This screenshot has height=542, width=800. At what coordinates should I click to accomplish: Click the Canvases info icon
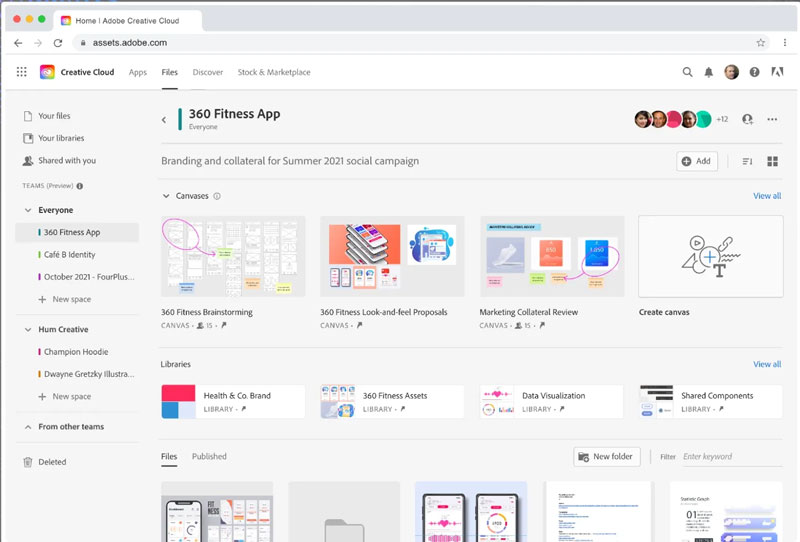click(x=217, y=196)
